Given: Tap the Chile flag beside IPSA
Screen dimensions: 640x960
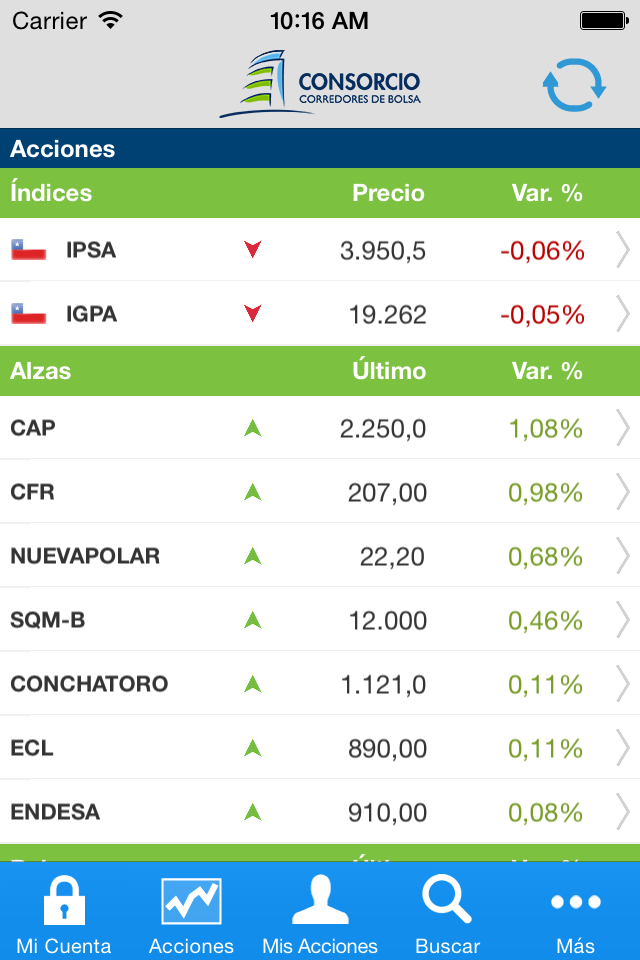Looking at the screenshot, I should pyautogui.click(x=29, y=250).
